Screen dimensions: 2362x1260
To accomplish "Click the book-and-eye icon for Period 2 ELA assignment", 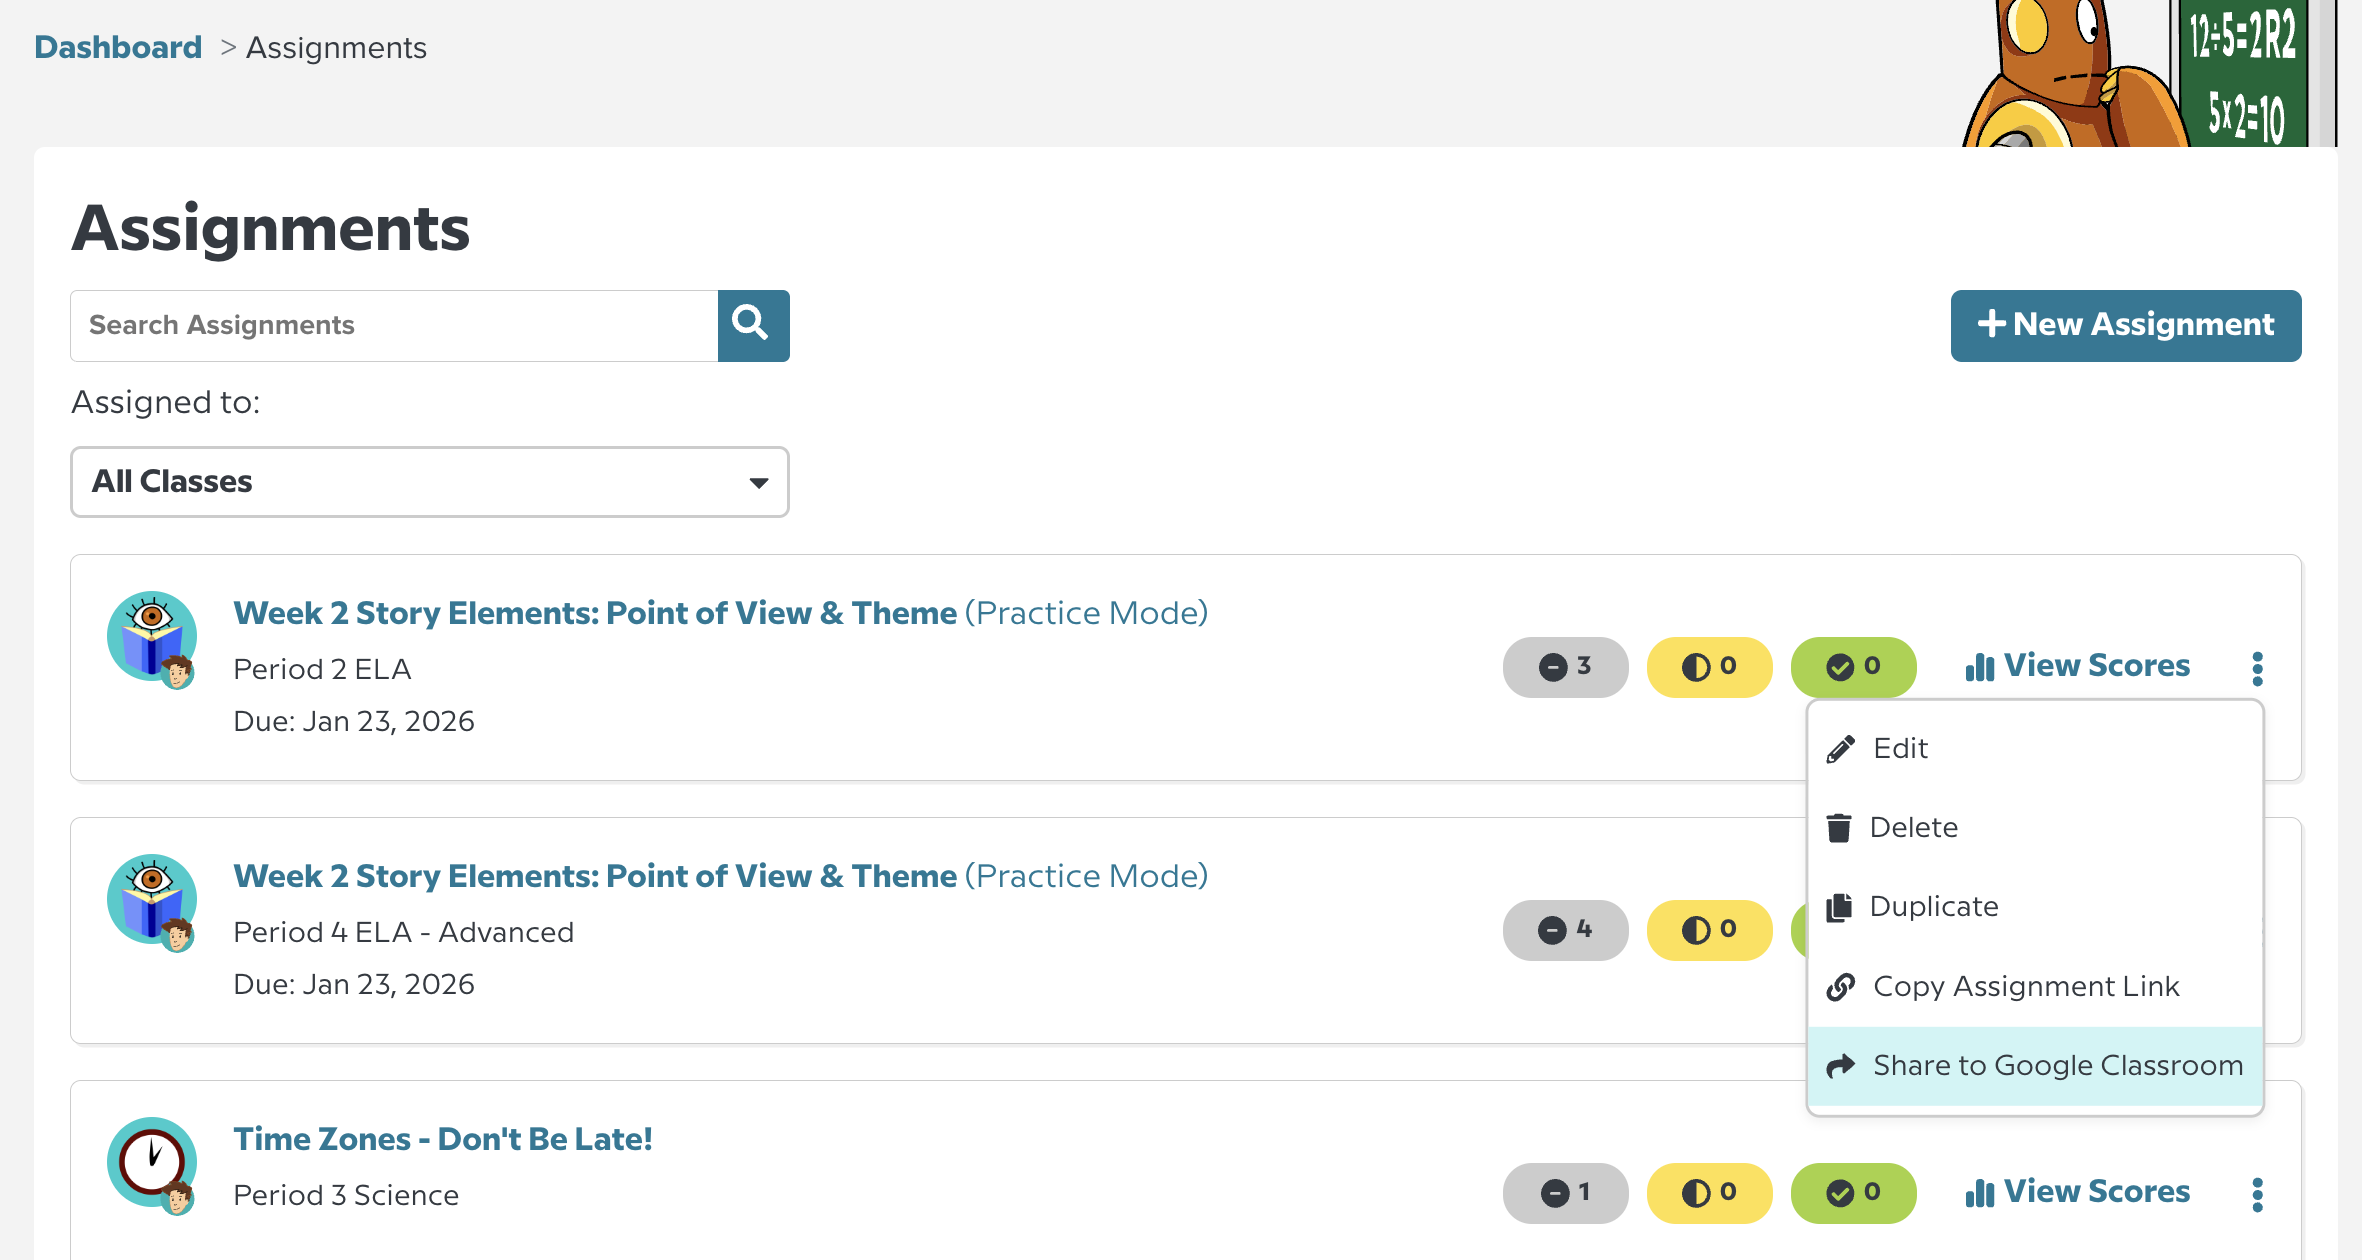I will click(152, 637).
